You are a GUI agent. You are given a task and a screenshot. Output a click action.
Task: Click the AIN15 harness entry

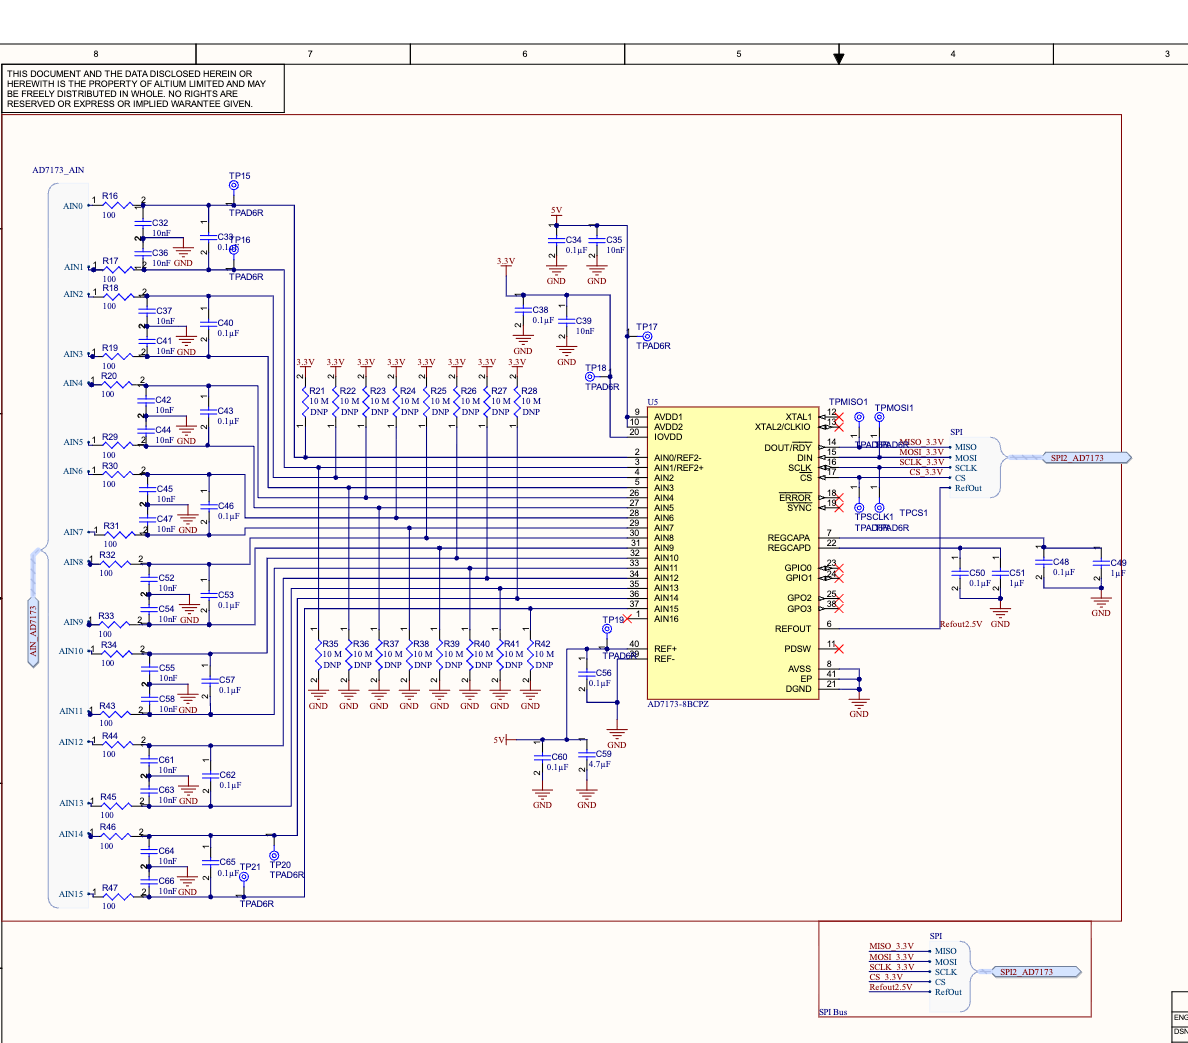tap(71, 895)
